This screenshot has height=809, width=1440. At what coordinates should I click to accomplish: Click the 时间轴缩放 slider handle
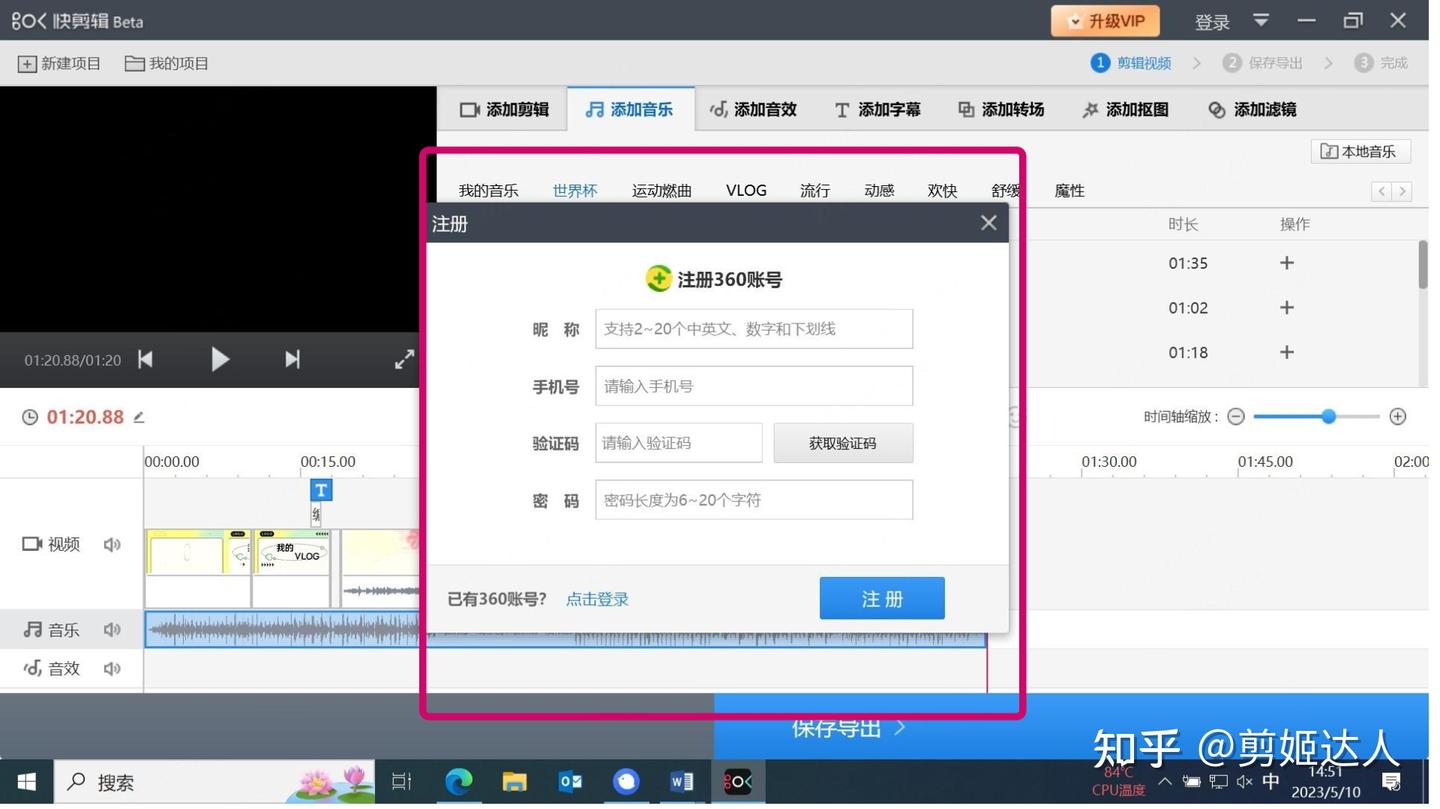click(1329, 417)
